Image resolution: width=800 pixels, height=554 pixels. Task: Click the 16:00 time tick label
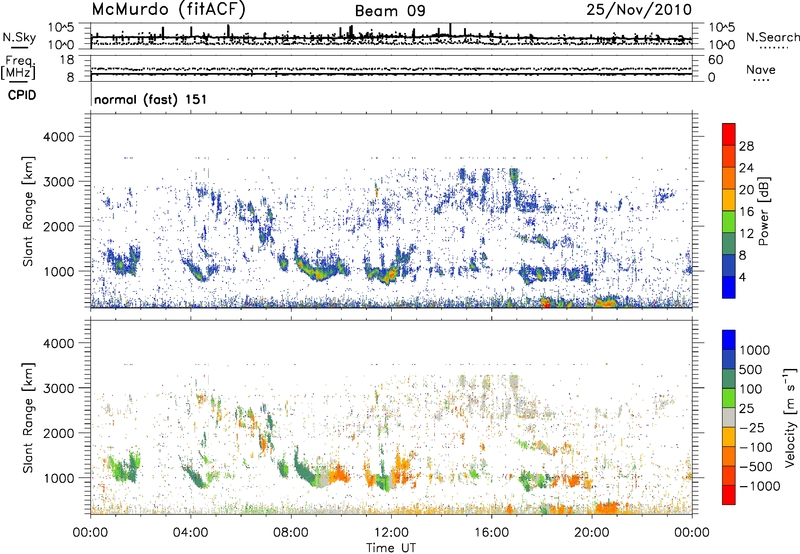pyautogui.click(x=491, y=533)
